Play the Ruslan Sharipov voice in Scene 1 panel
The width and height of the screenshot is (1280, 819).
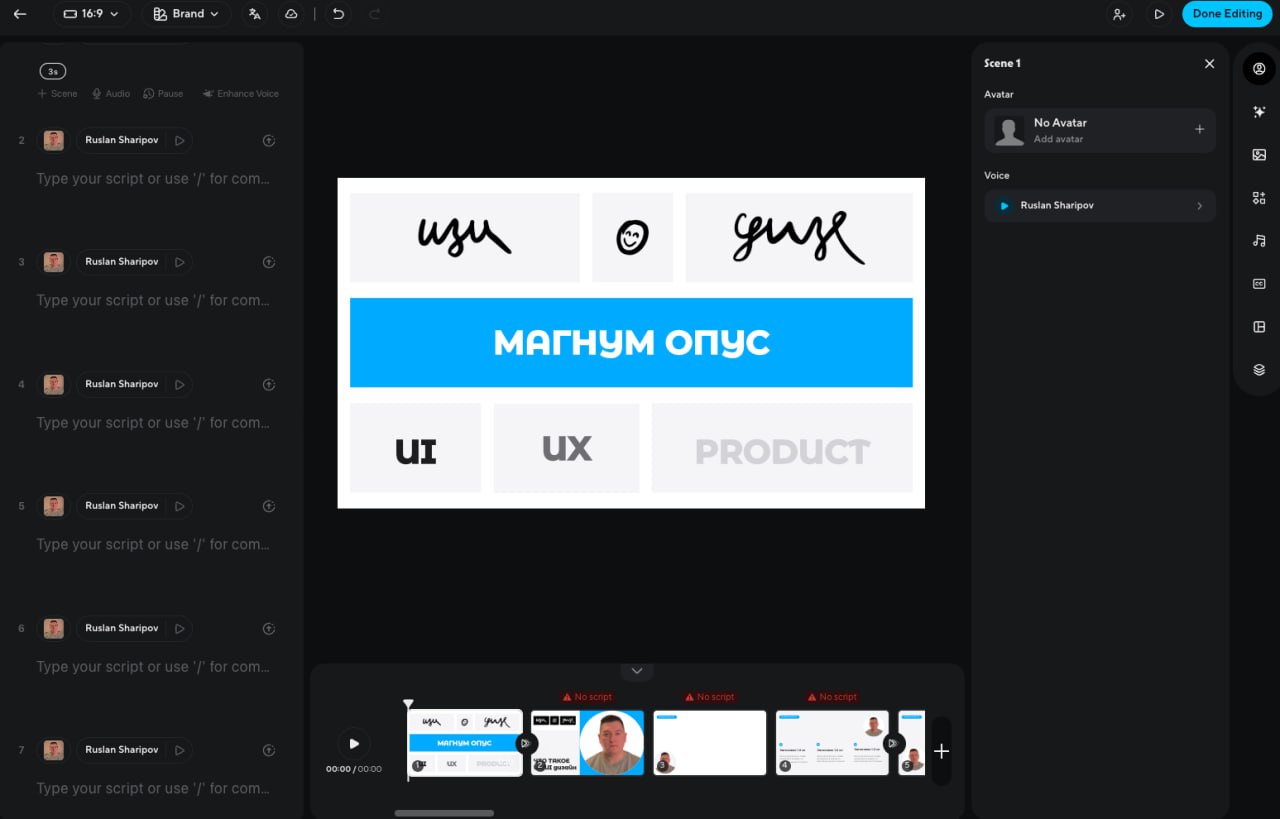click(x=1004, y=206)
